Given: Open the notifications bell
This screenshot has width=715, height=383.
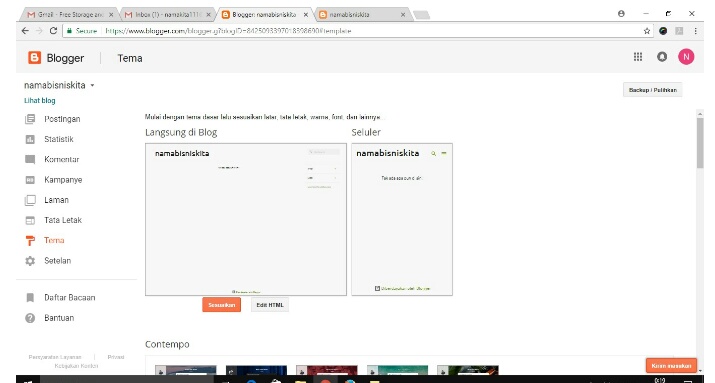Looking at the screenshot, I should (662, 57).
